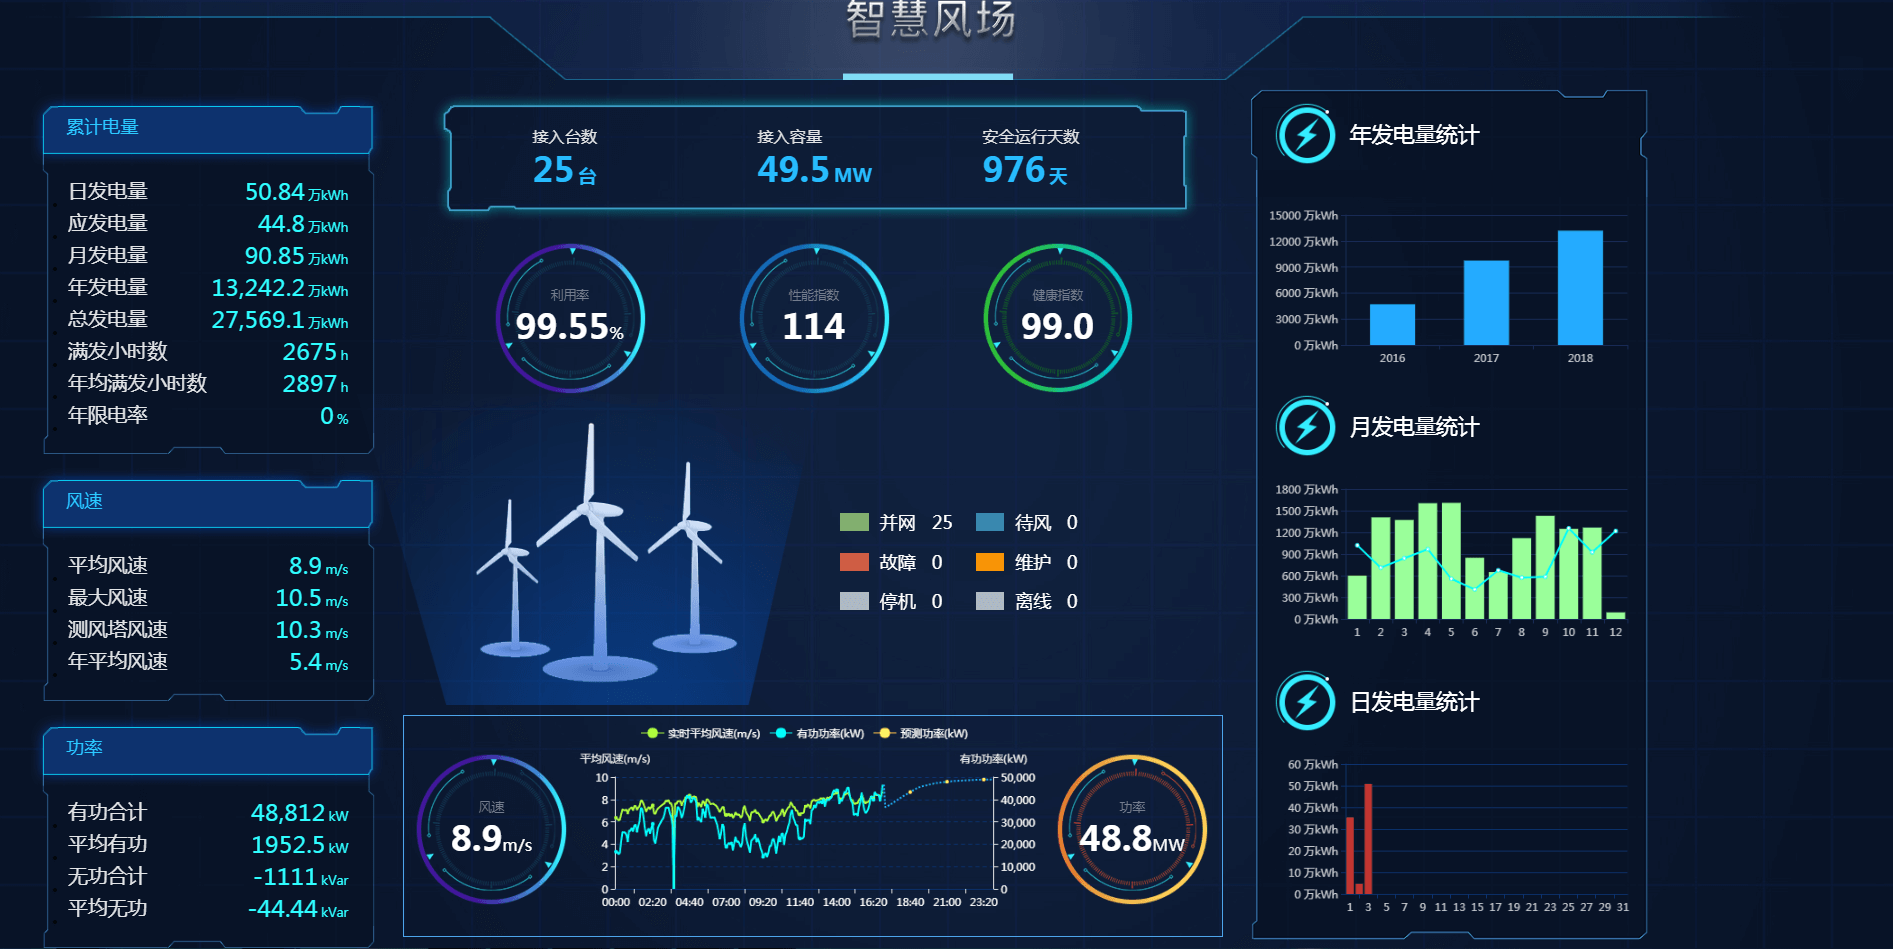Click the 智慧风场 title
The height and width of the screenshot is (949, 1893).
coord(930,19)
